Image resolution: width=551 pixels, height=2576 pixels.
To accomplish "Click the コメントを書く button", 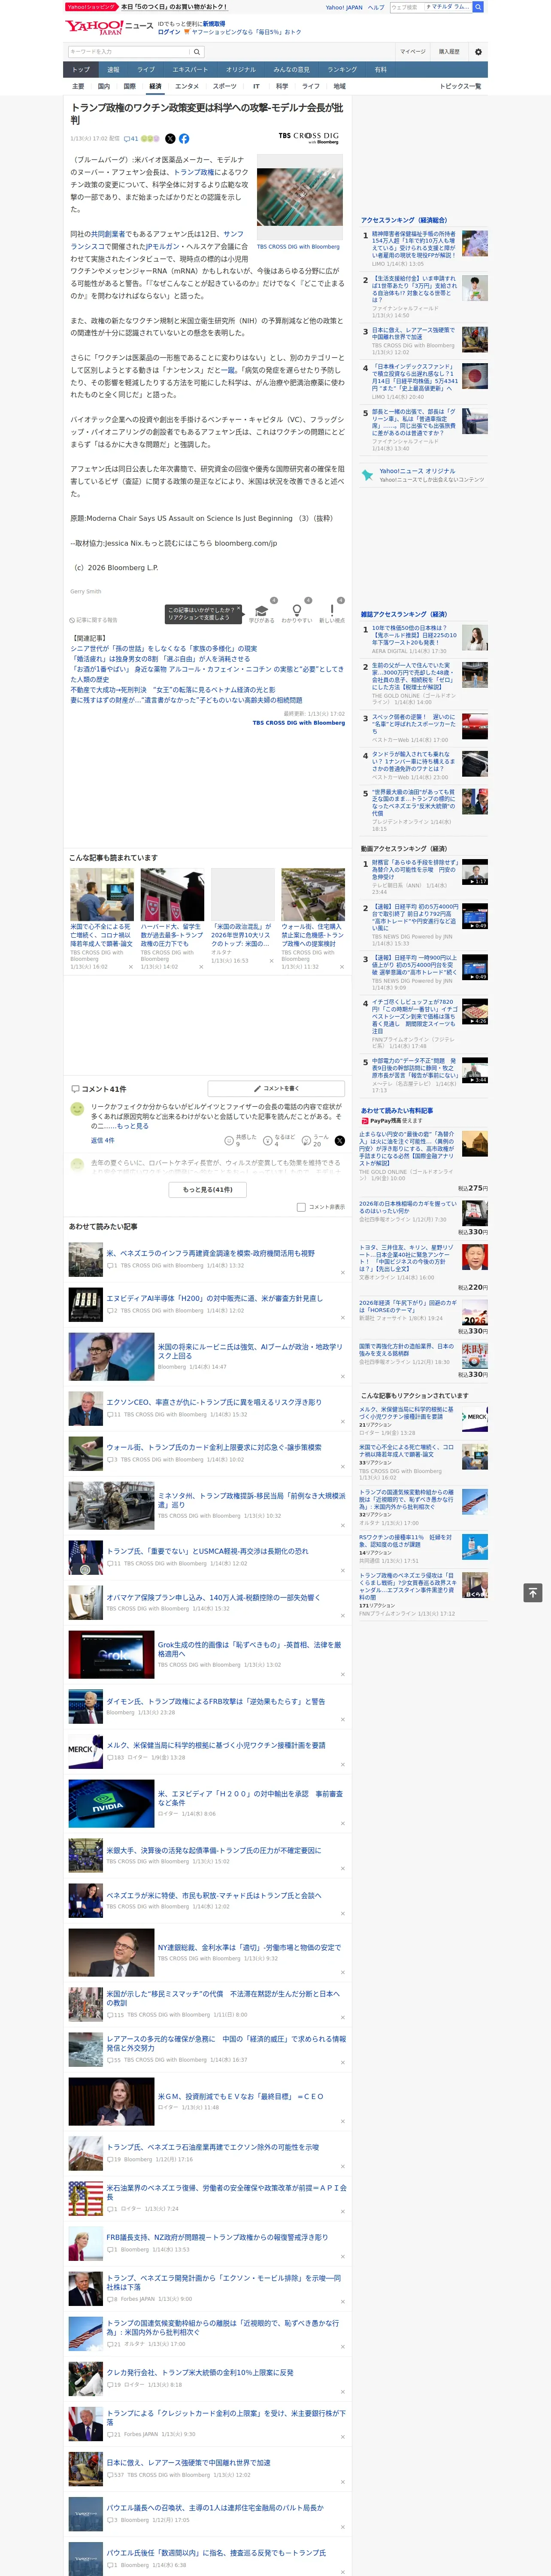I will [x=276, y=1088].
